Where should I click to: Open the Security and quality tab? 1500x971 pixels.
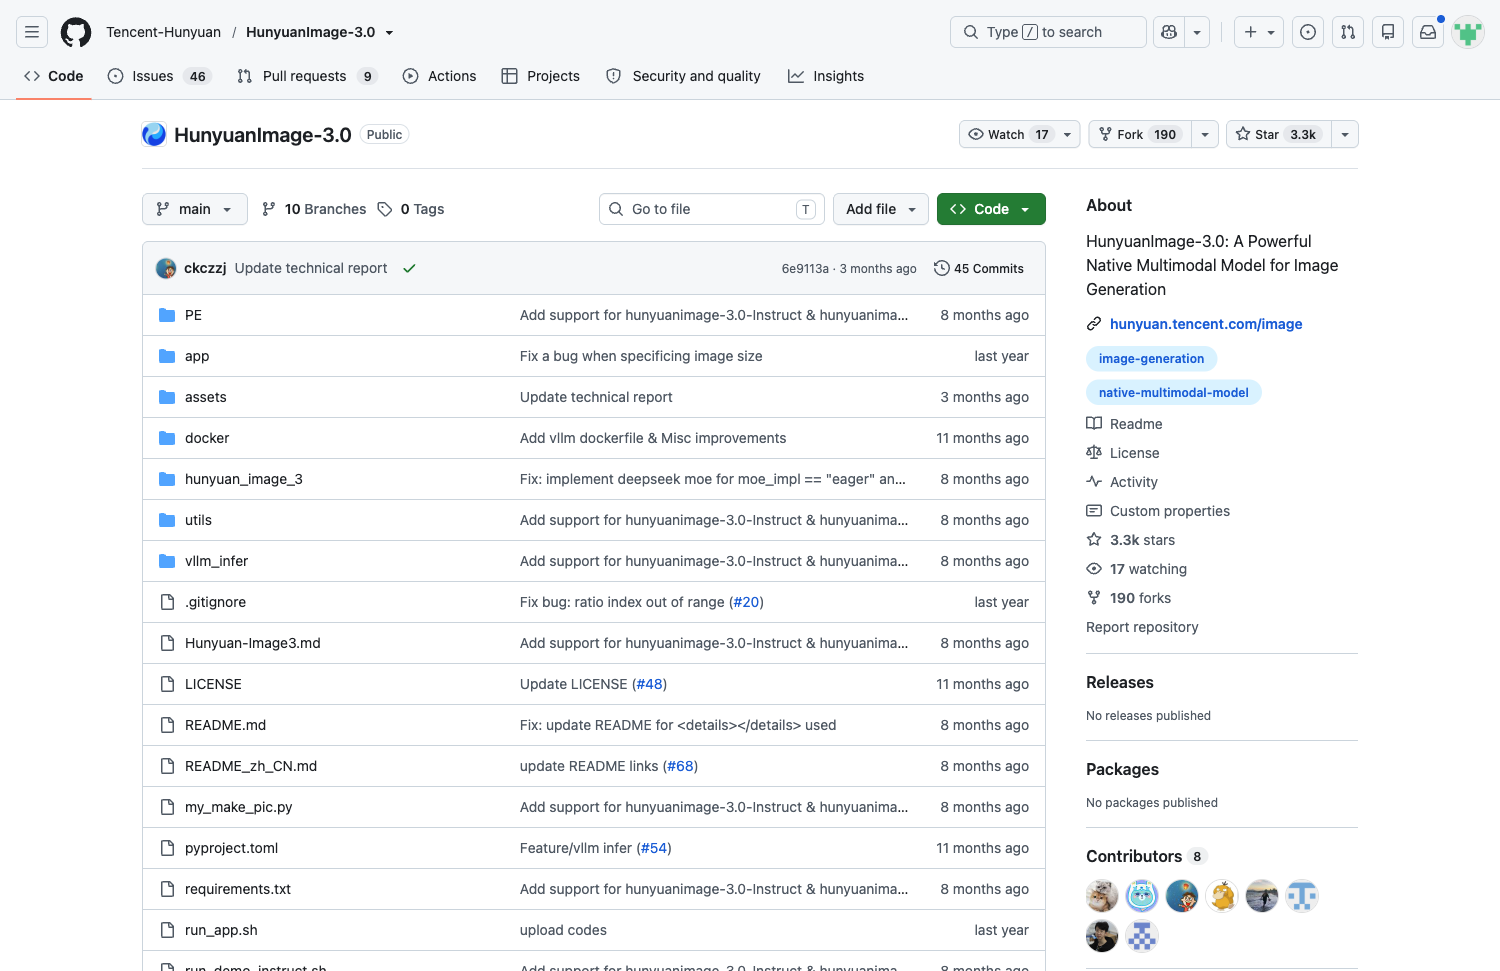[683, 76]
